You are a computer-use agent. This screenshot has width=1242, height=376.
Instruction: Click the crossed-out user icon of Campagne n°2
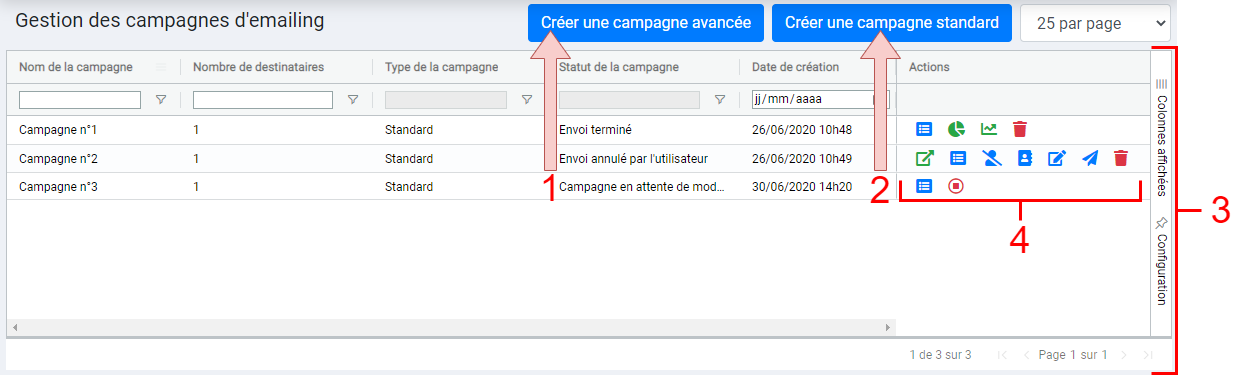pyautogui.click(x=991, y=158)
